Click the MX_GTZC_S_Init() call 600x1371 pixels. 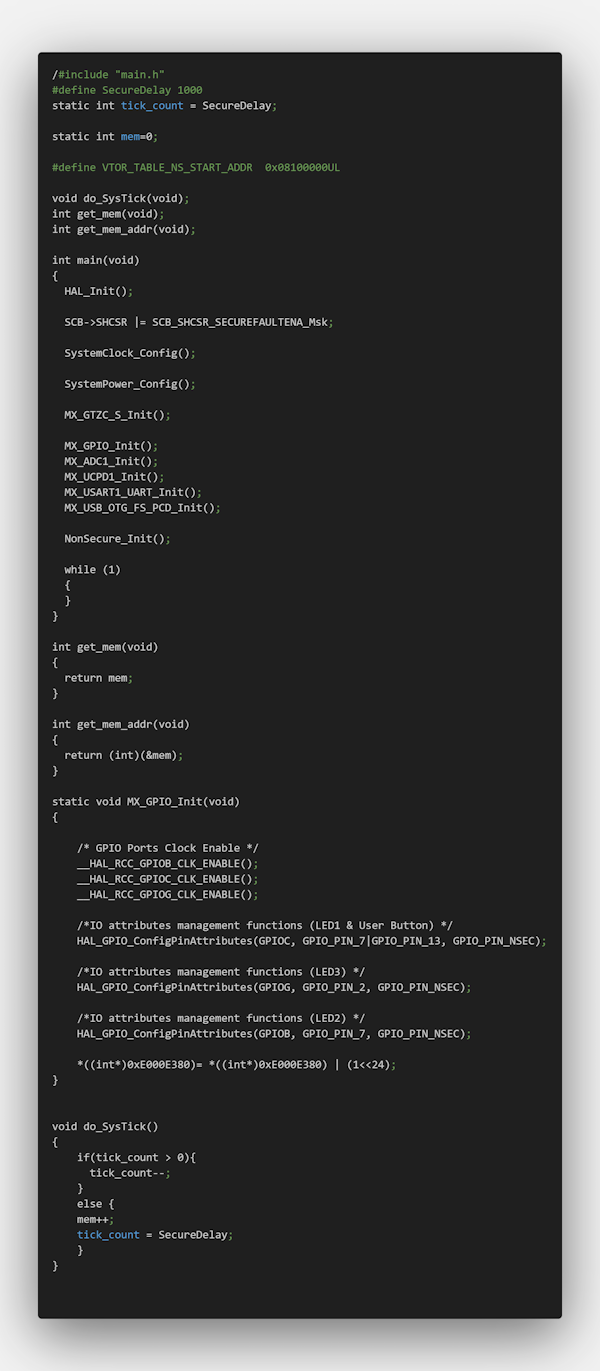[x=117, y=415]
